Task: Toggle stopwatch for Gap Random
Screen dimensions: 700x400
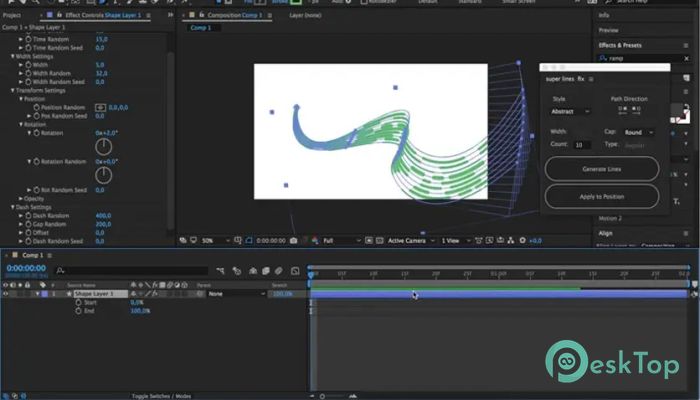Action: (28, 224)
